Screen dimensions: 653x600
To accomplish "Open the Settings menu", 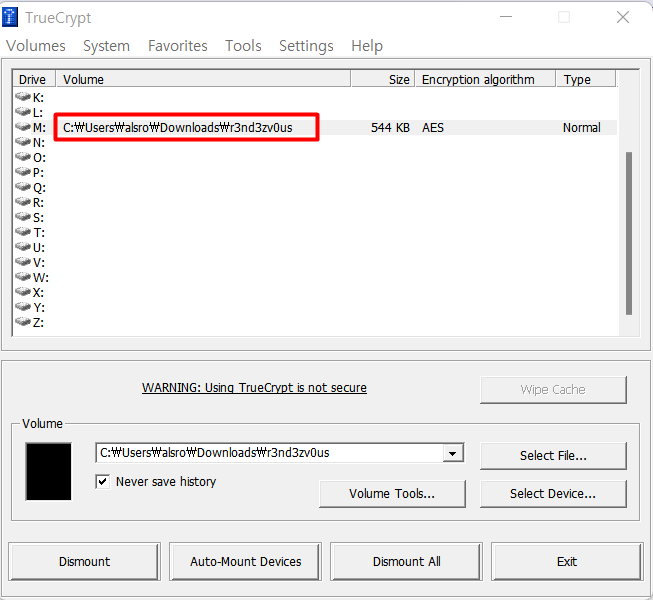I will [307, 46].
